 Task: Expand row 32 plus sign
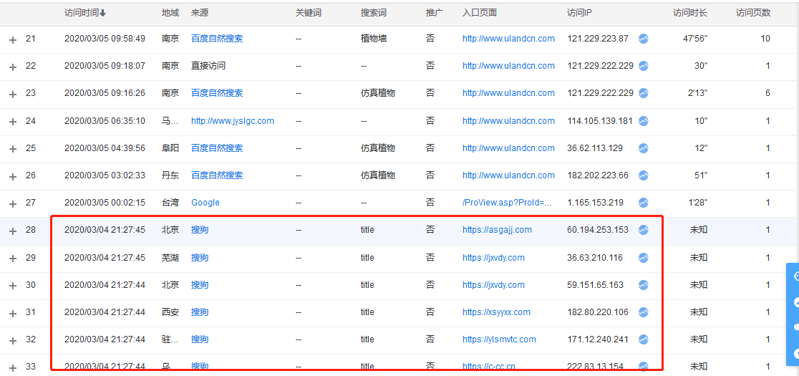tap(13, 340)
